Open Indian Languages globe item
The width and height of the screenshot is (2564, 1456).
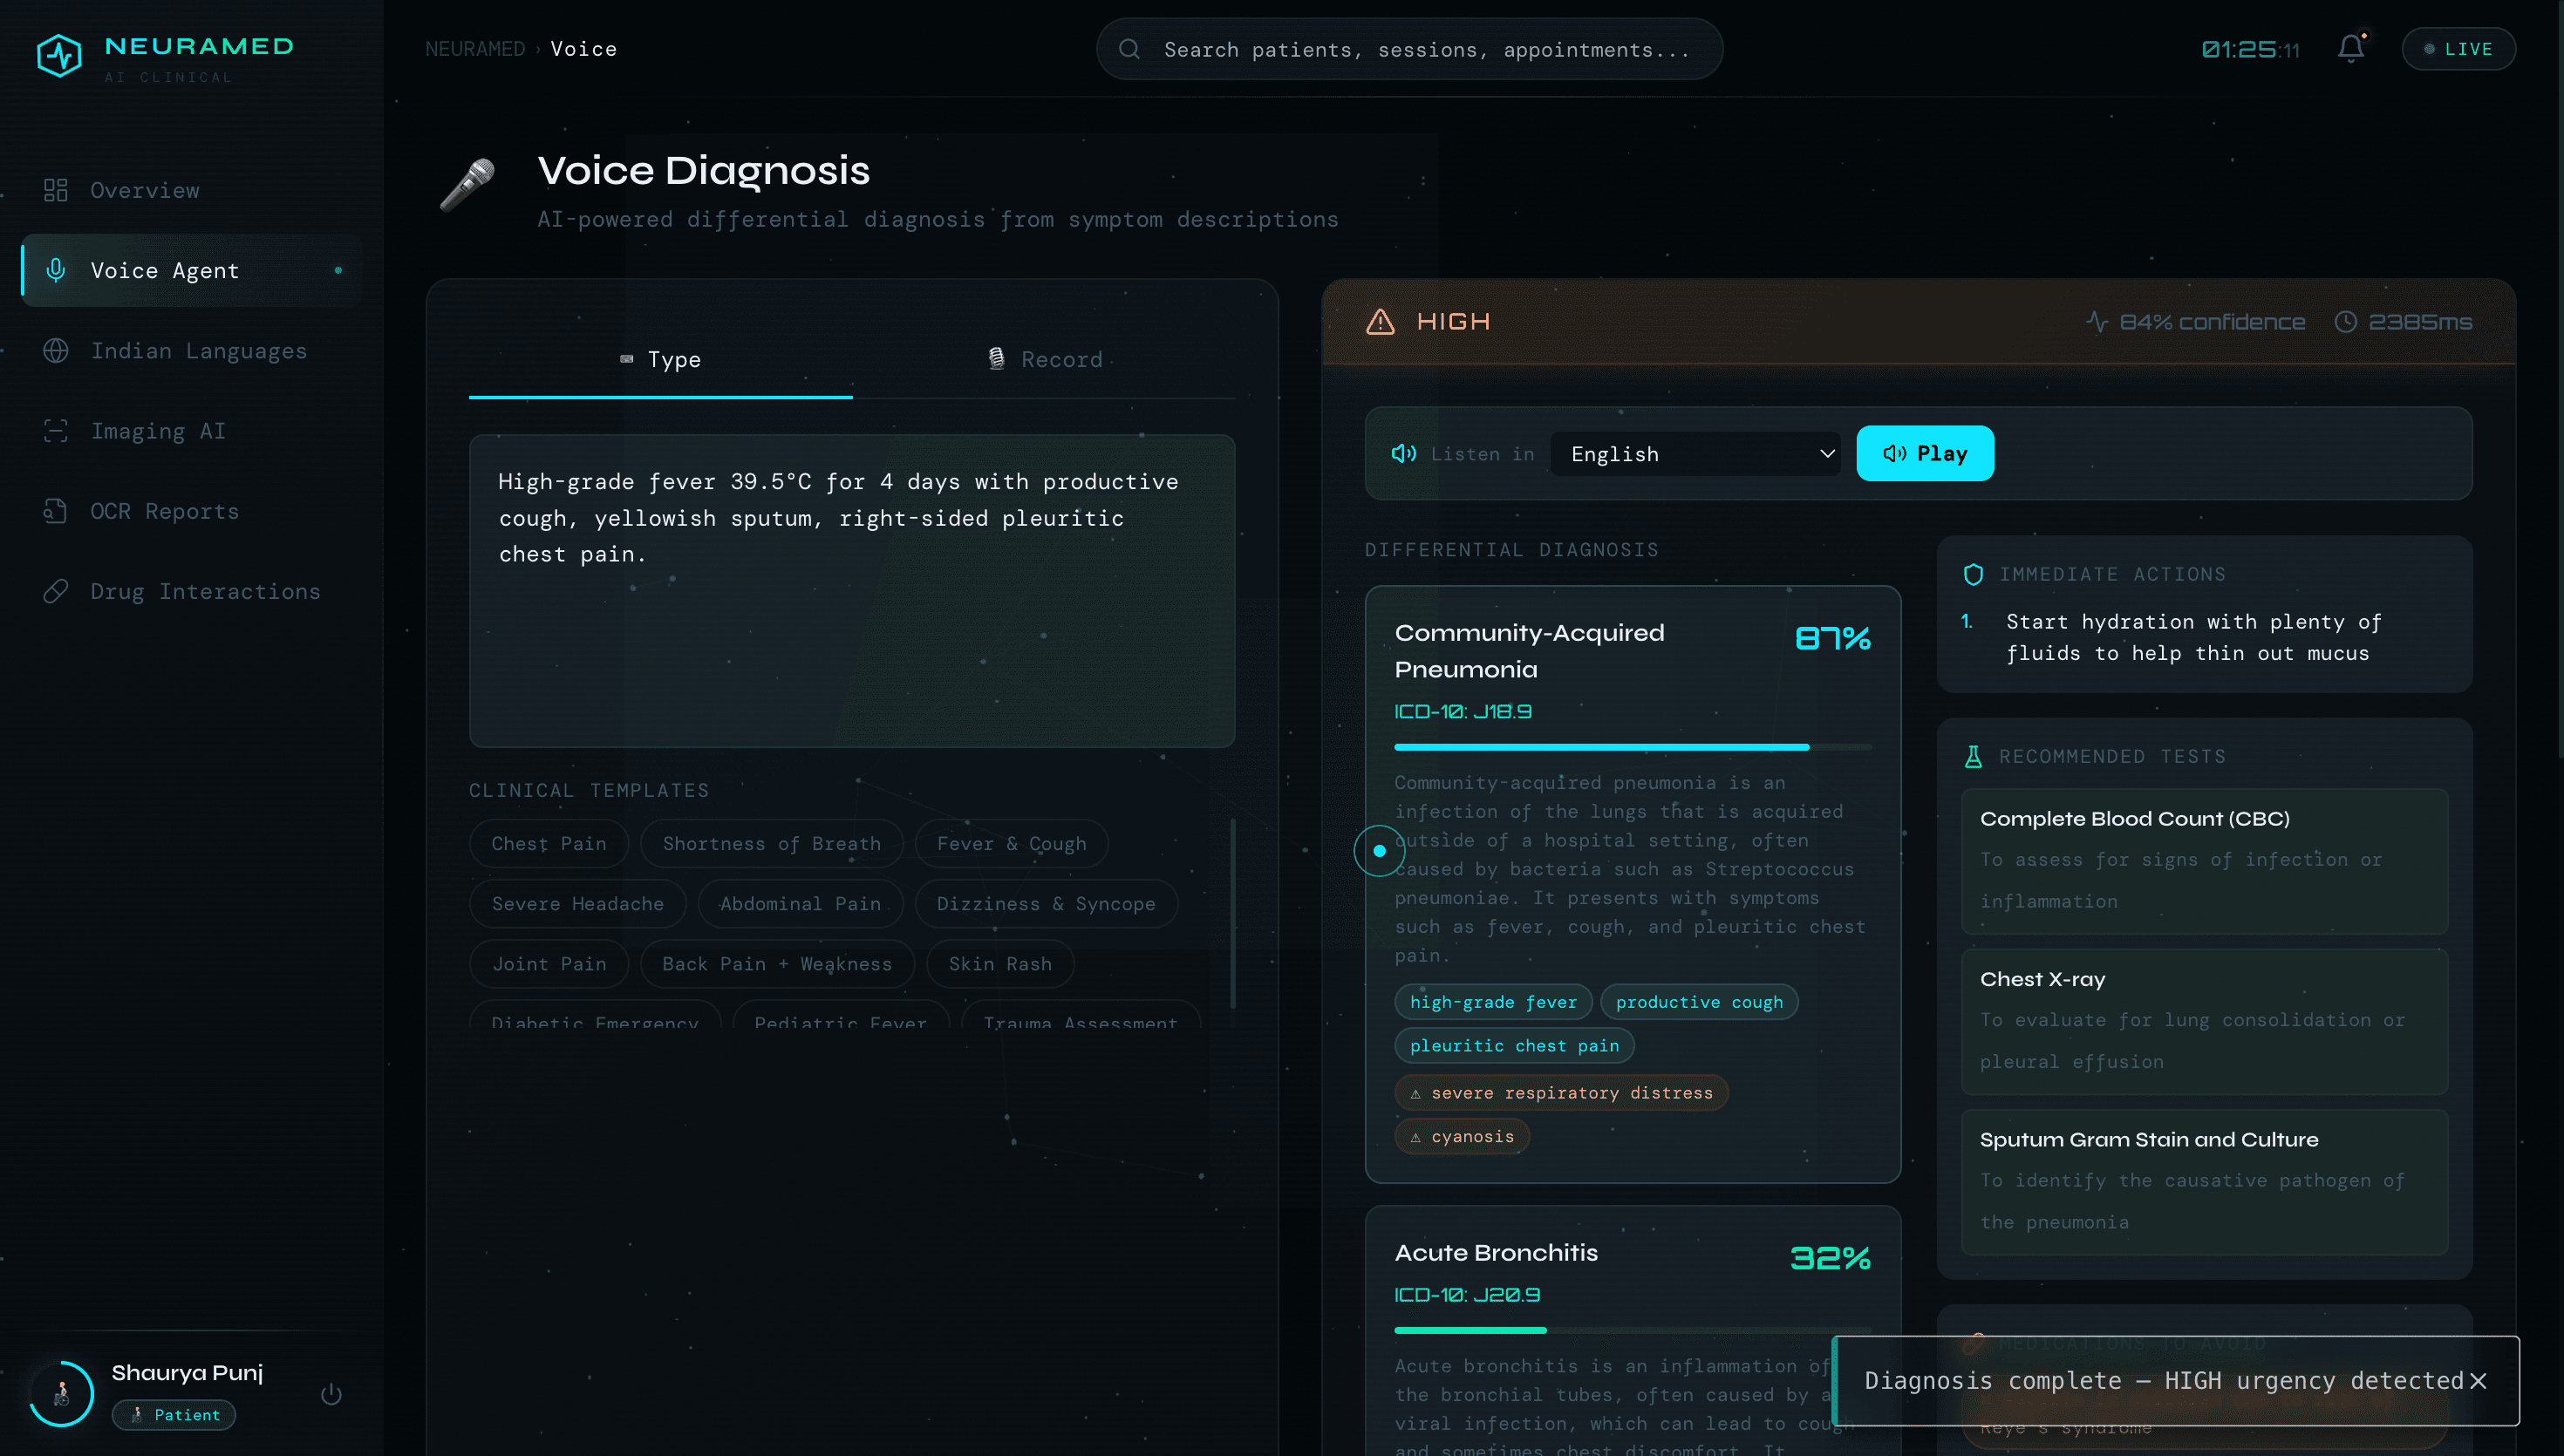click(x=198, y=351)
